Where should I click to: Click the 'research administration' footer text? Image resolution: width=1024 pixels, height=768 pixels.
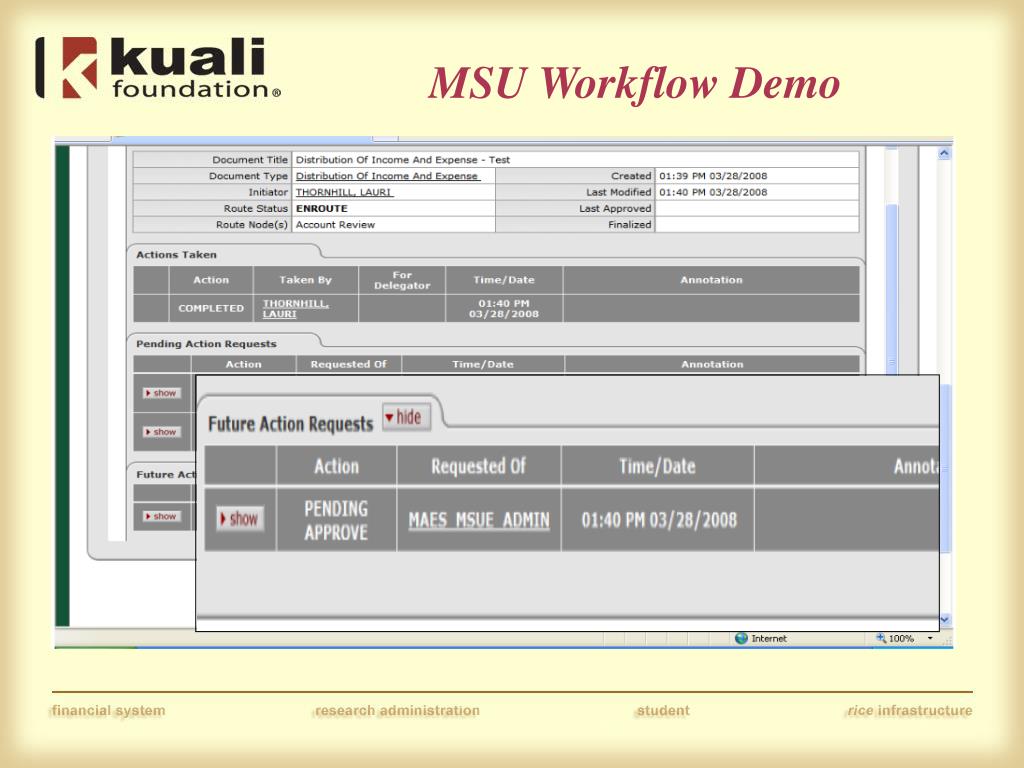coord(396,711)
